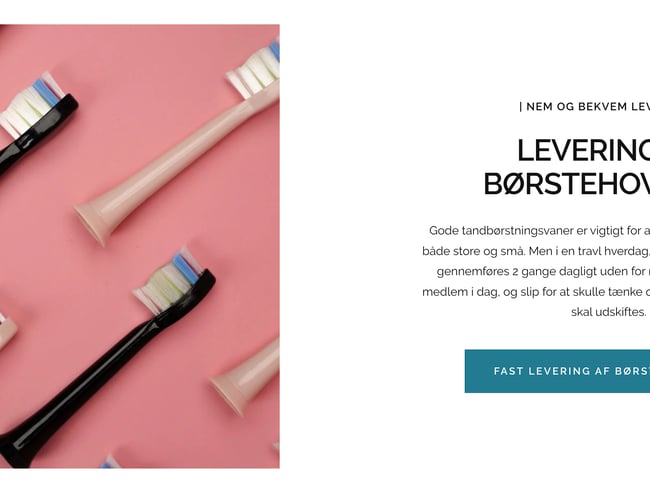
Task: Click the 'gennemføres 2 gange dagligt' text line
Action: (543, 271)
